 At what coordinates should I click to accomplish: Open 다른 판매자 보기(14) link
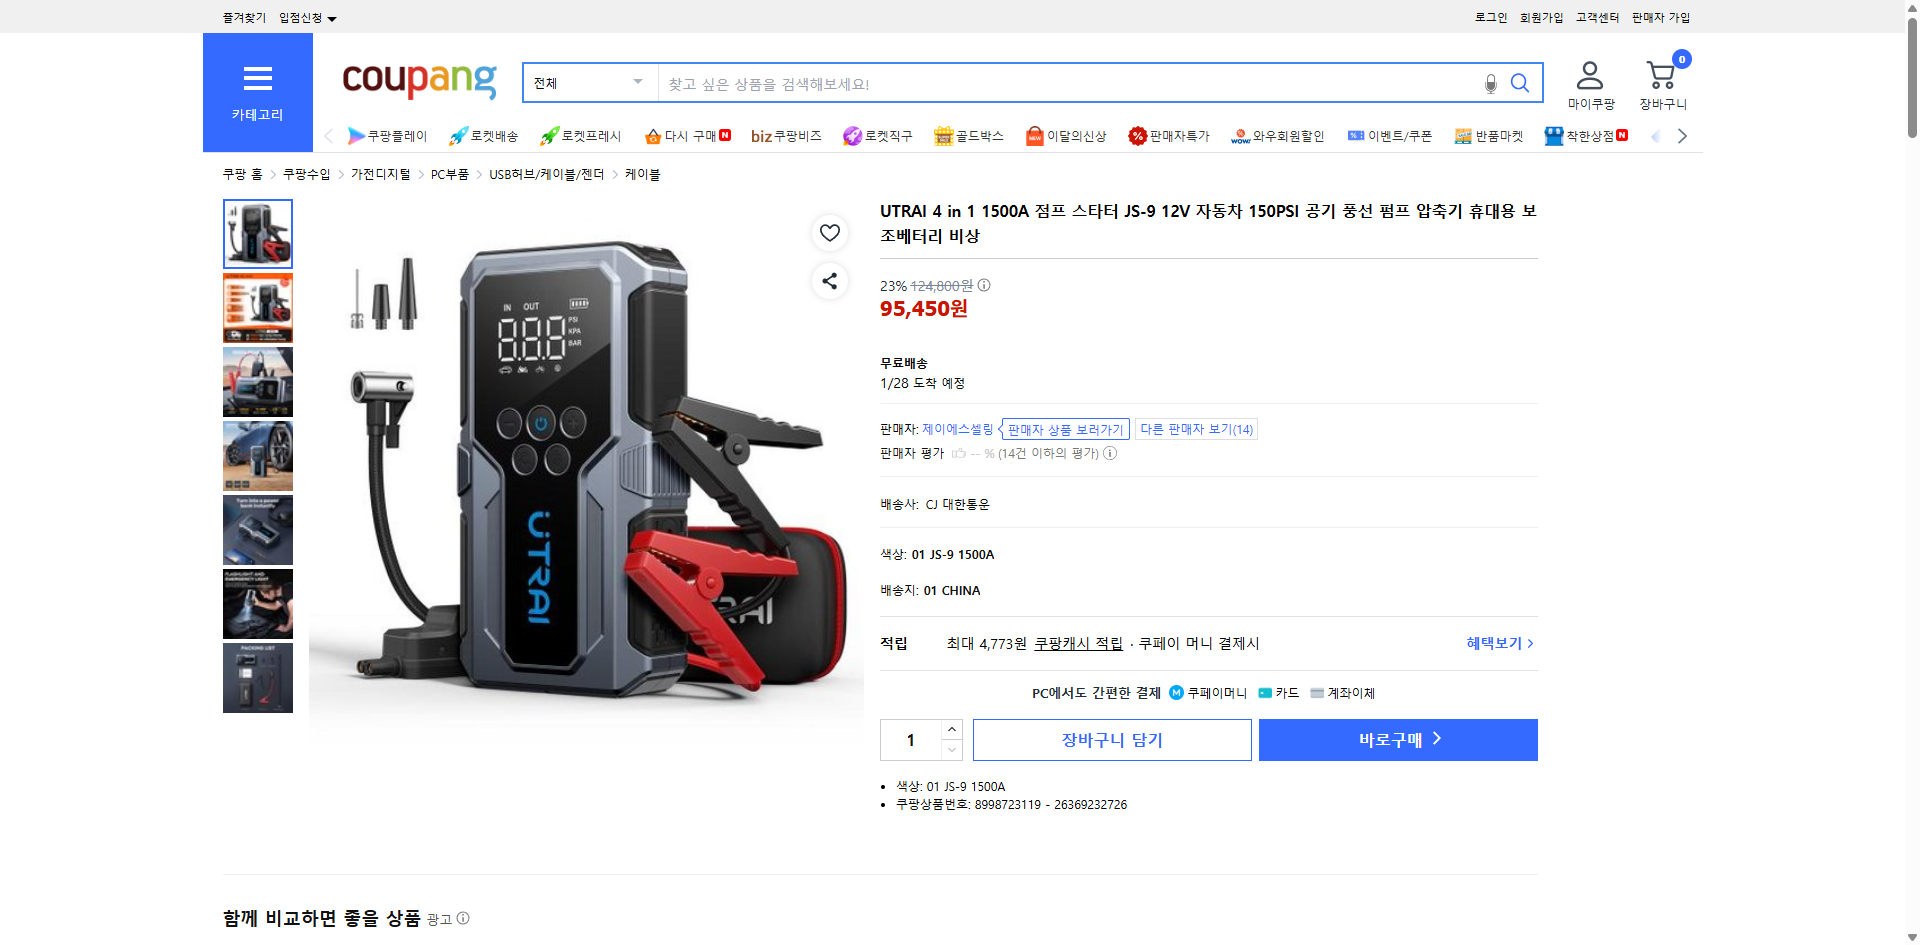click(1196, 428)
